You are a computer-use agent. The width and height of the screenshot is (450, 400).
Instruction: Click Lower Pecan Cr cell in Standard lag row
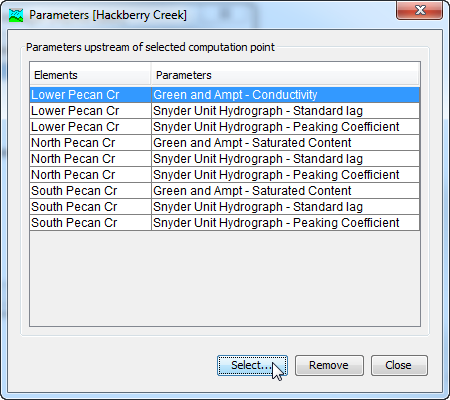(90, 111)
